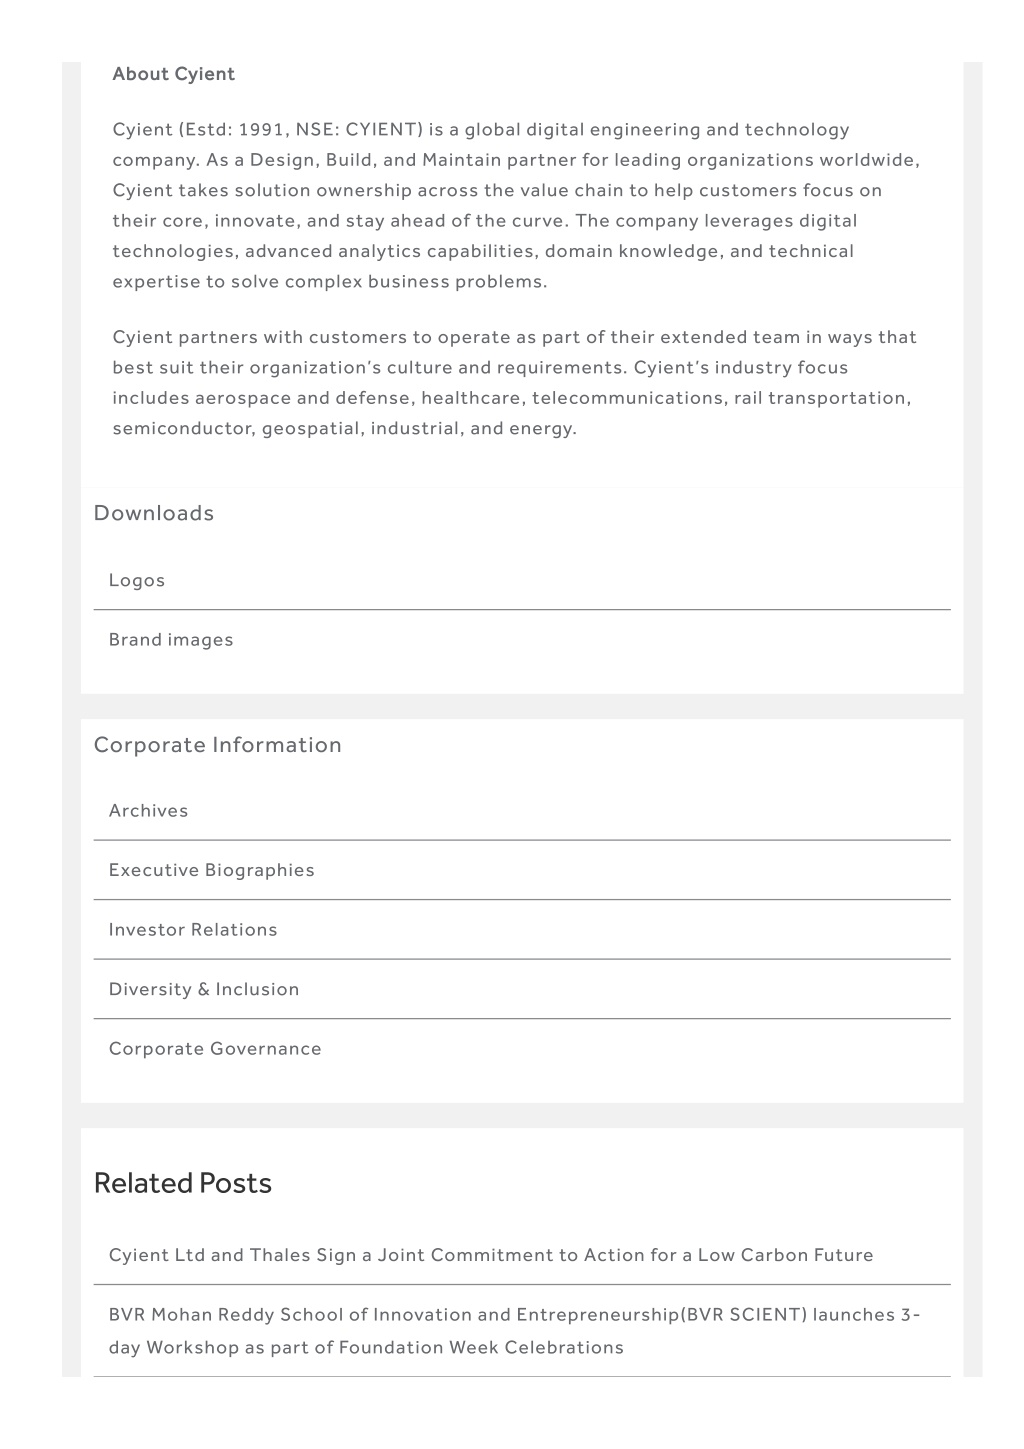1024x1449 pixels.
Task: Open BVR Mohan Reddy School workshop post
Action: coord(515,1331)
